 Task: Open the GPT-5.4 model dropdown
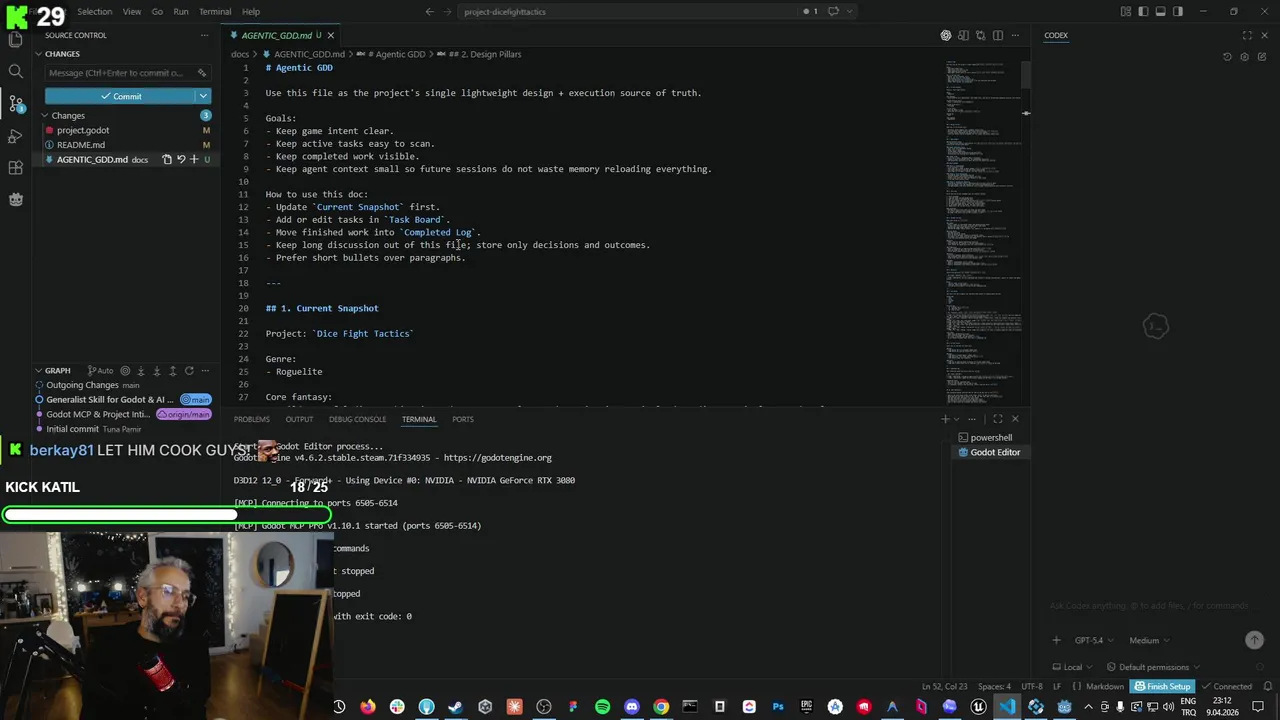1092,641
